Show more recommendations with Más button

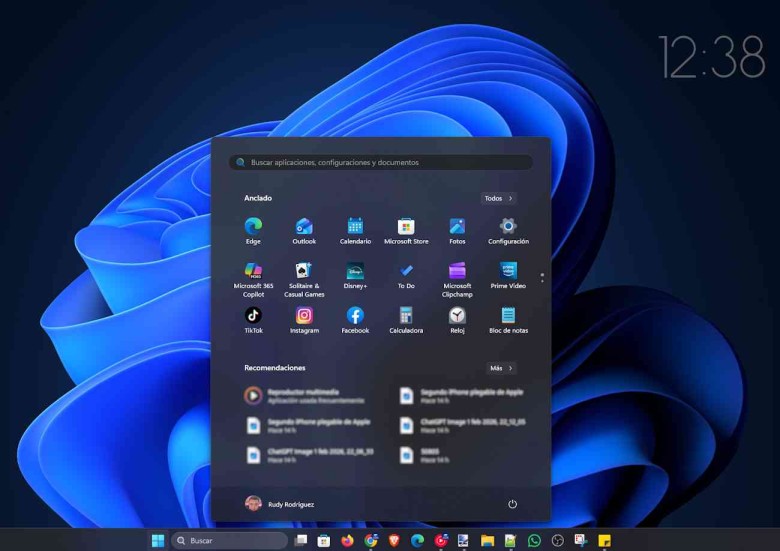pyautogui.click(x=501, y=368)
